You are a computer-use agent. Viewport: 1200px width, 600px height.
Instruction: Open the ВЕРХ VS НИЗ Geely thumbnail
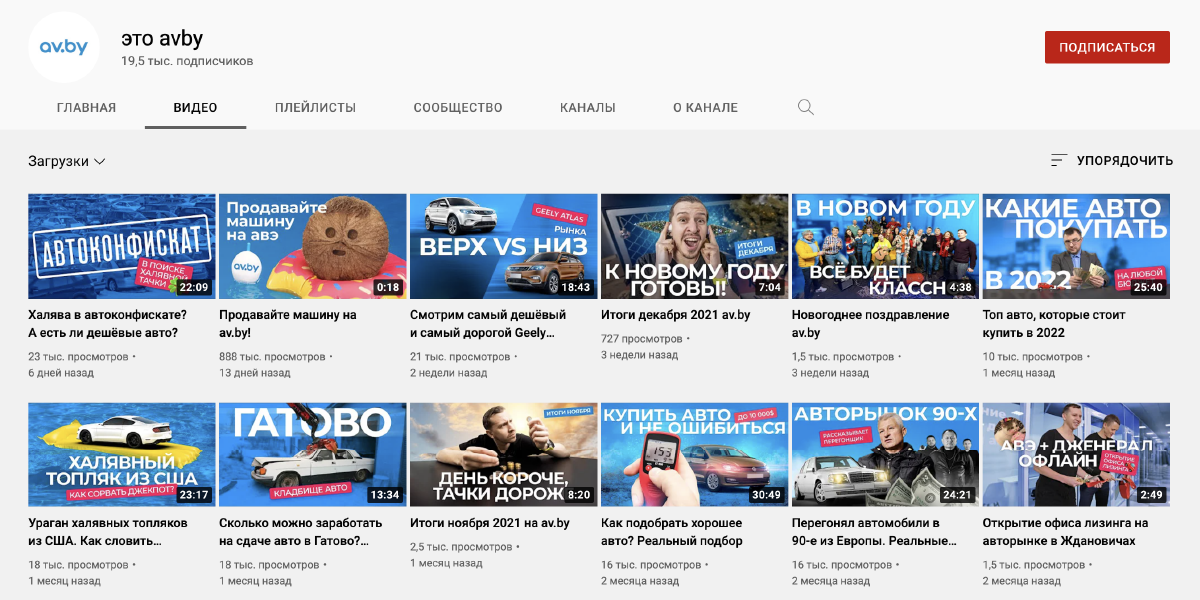tap(504, 247)
